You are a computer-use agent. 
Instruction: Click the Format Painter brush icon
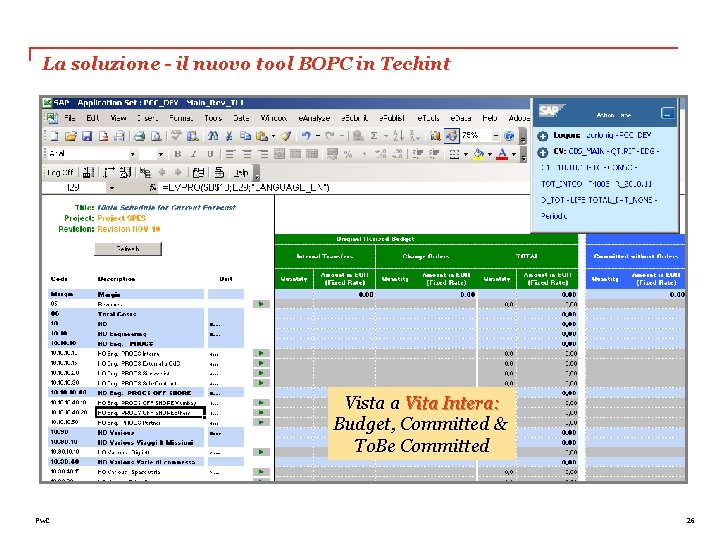pyautogui.click(x=287, y=136)
